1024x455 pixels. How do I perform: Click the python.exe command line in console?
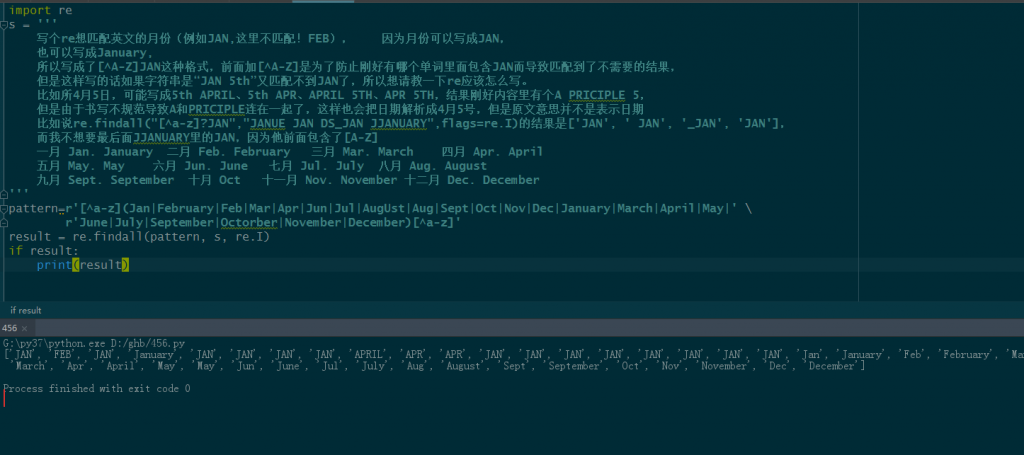(94, 343)
